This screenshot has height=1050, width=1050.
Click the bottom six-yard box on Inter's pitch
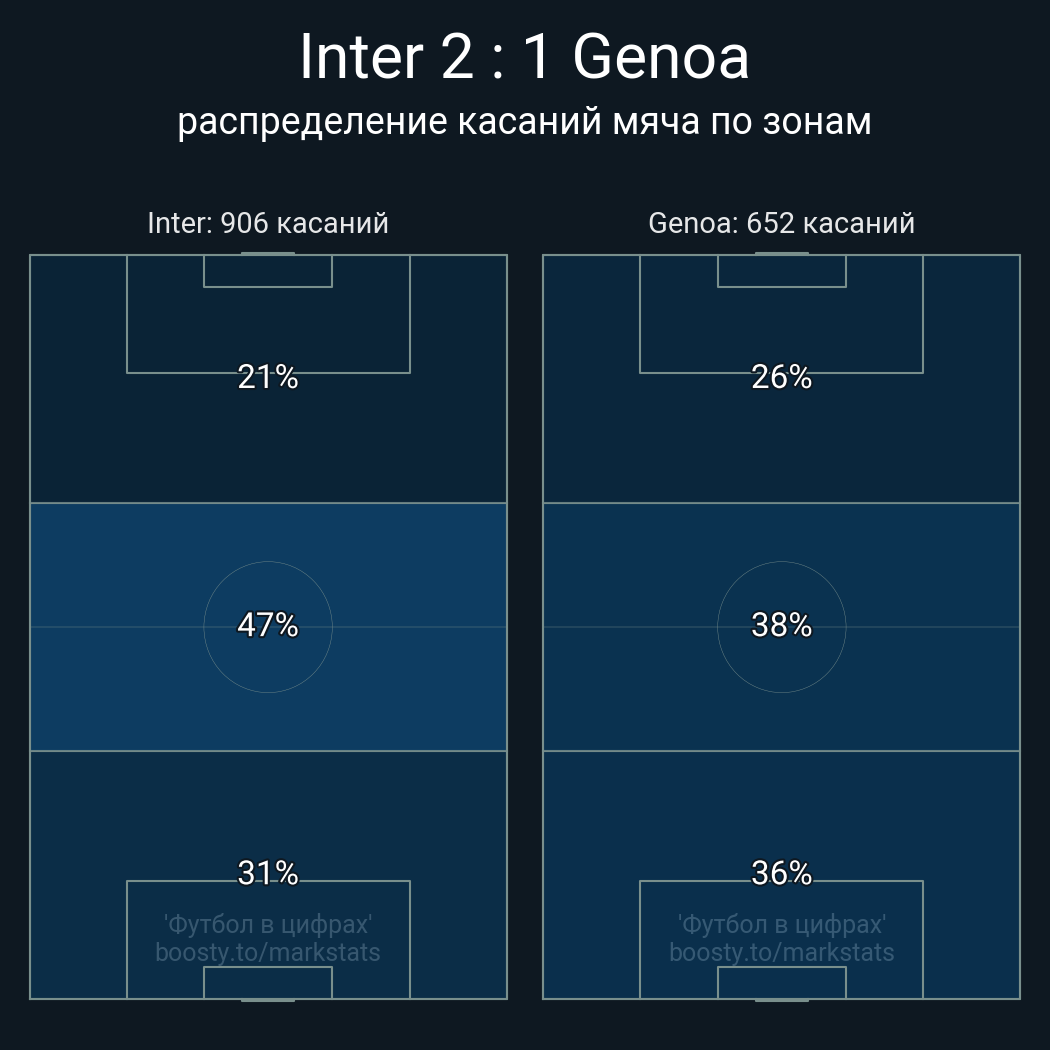click(268, 982)
